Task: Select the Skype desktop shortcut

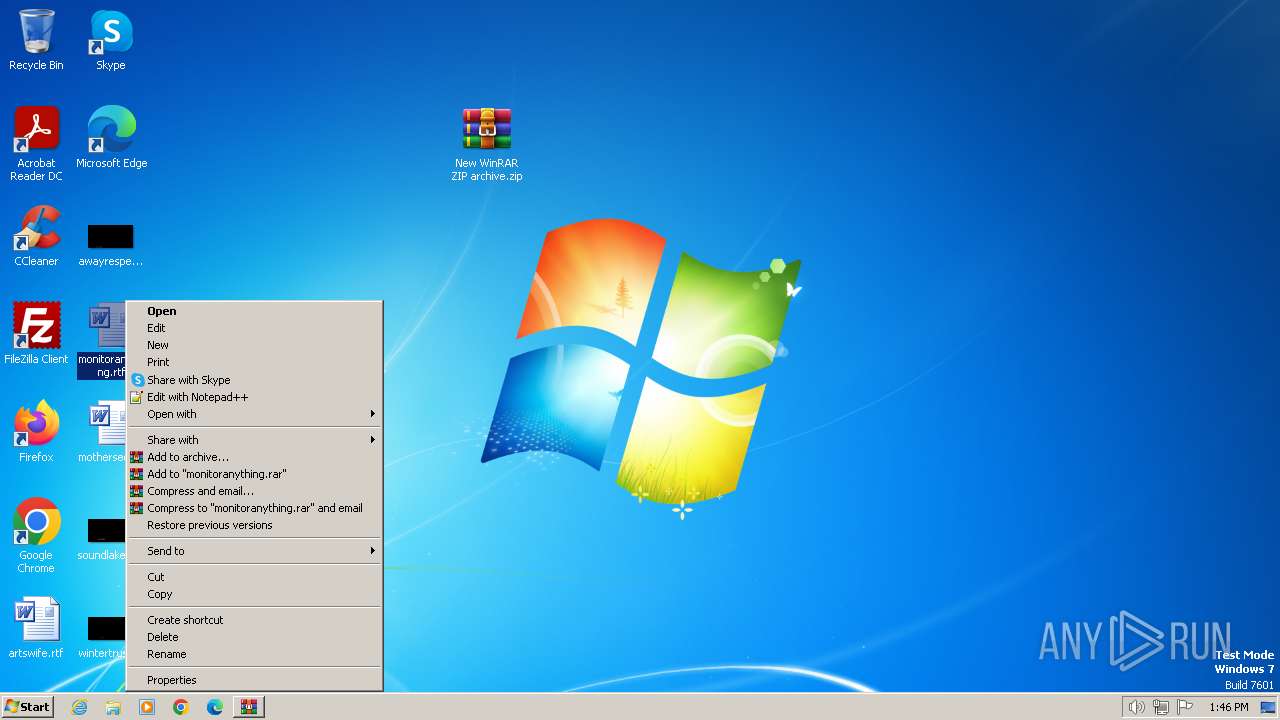Action: (111, 40)
